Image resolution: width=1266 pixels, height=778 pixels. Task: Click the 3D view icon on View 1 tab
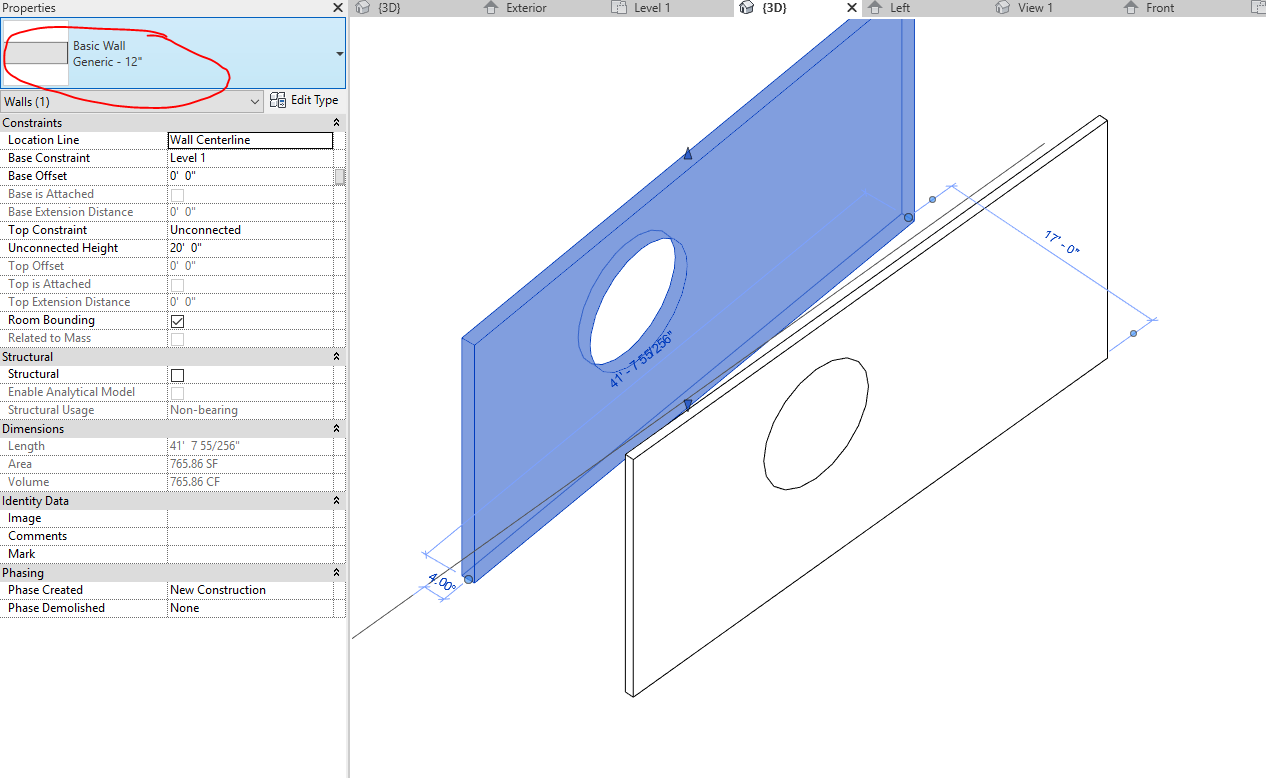pyautogui.click(x=1002, y=8)
